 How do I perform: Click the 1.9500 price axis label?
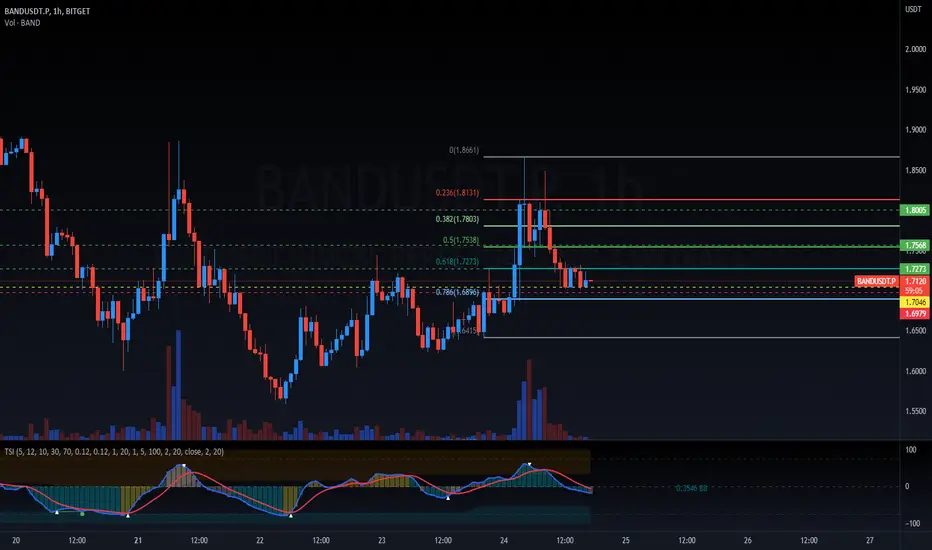pyautogui.click(x=915, y=90)
